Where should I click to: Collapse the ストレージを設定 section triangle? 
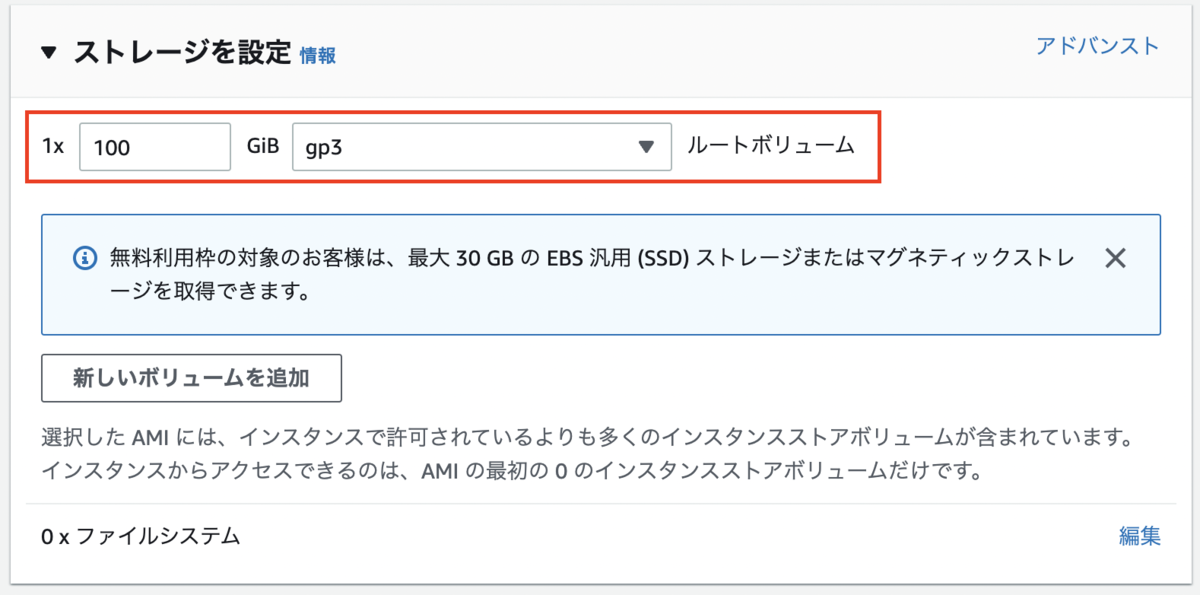[x=49, y=53]
